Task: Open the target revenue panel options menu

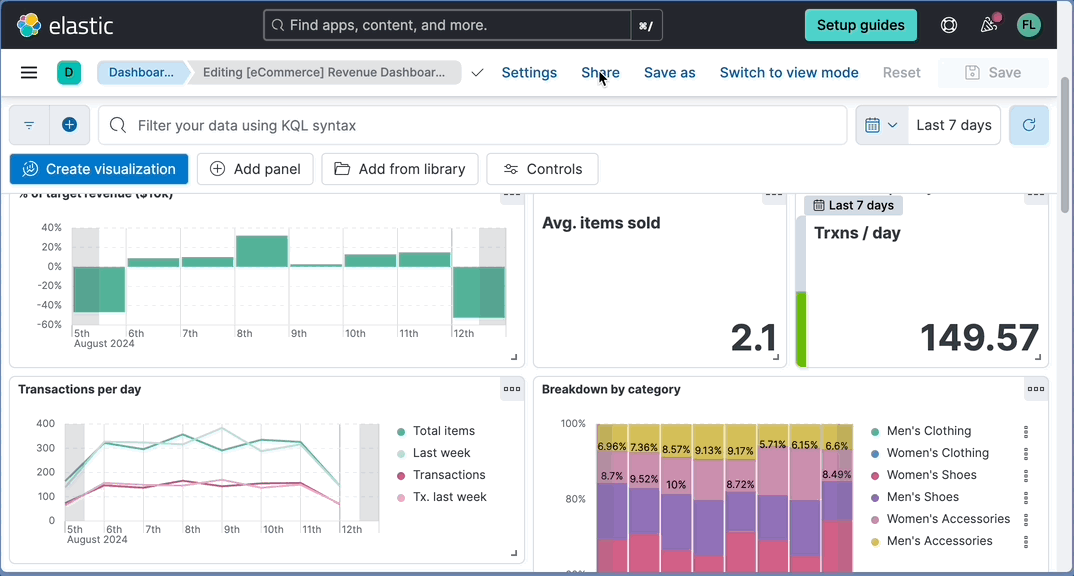Action: tap(512, 195)
